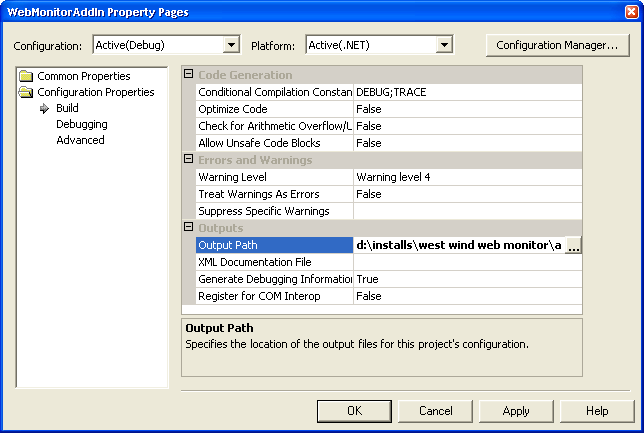Open the Configuration dropdown
Screen dimensions: 644x433
point(231,45)
